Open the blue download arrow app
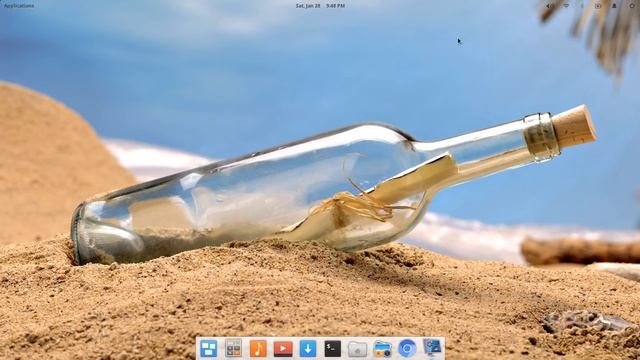 [308, 349]
